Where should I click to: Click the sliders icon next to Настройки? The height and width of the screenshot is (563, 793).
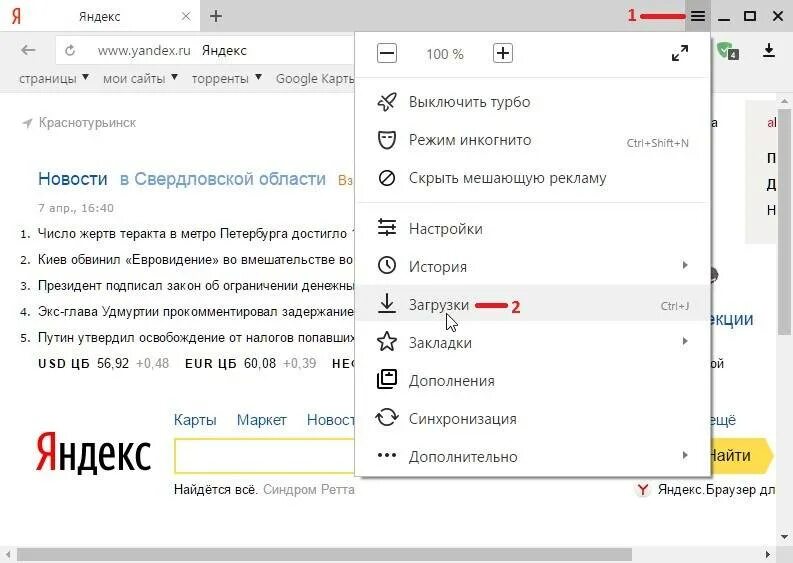click(x=387, y=228)
